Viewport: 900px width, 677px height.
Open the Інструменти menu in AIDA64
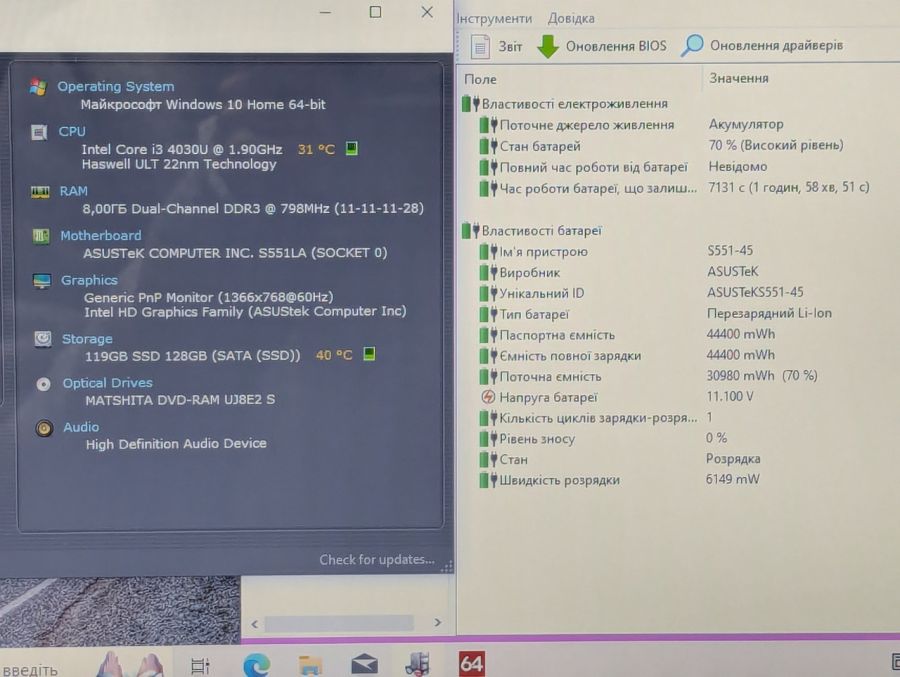pyautogui.click(x=494, y=18)
